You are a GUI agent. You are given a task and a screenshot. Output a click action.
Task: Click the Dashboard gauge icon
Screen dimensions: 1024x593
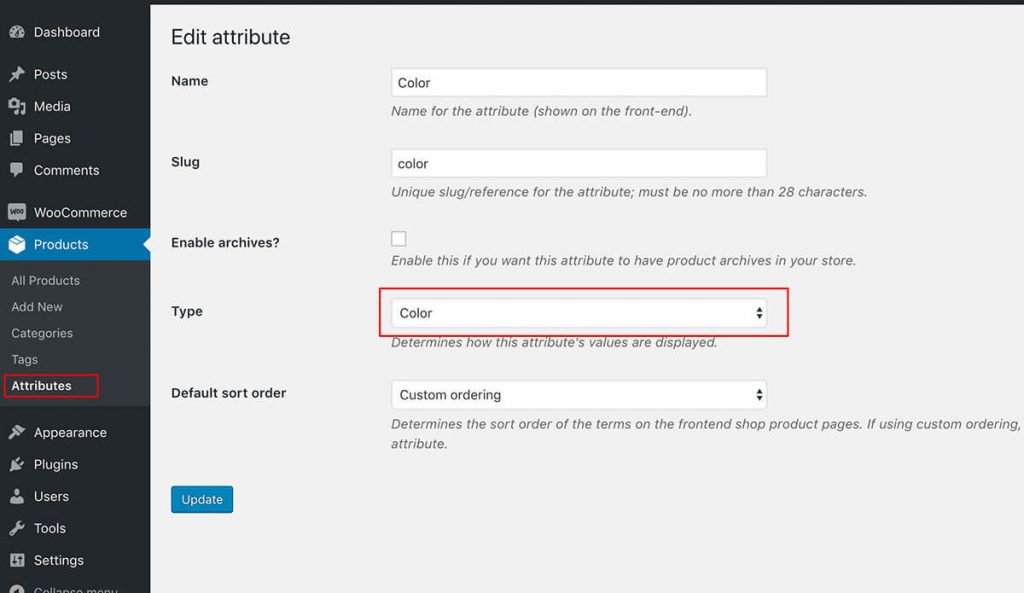click(x=17, y=32)
